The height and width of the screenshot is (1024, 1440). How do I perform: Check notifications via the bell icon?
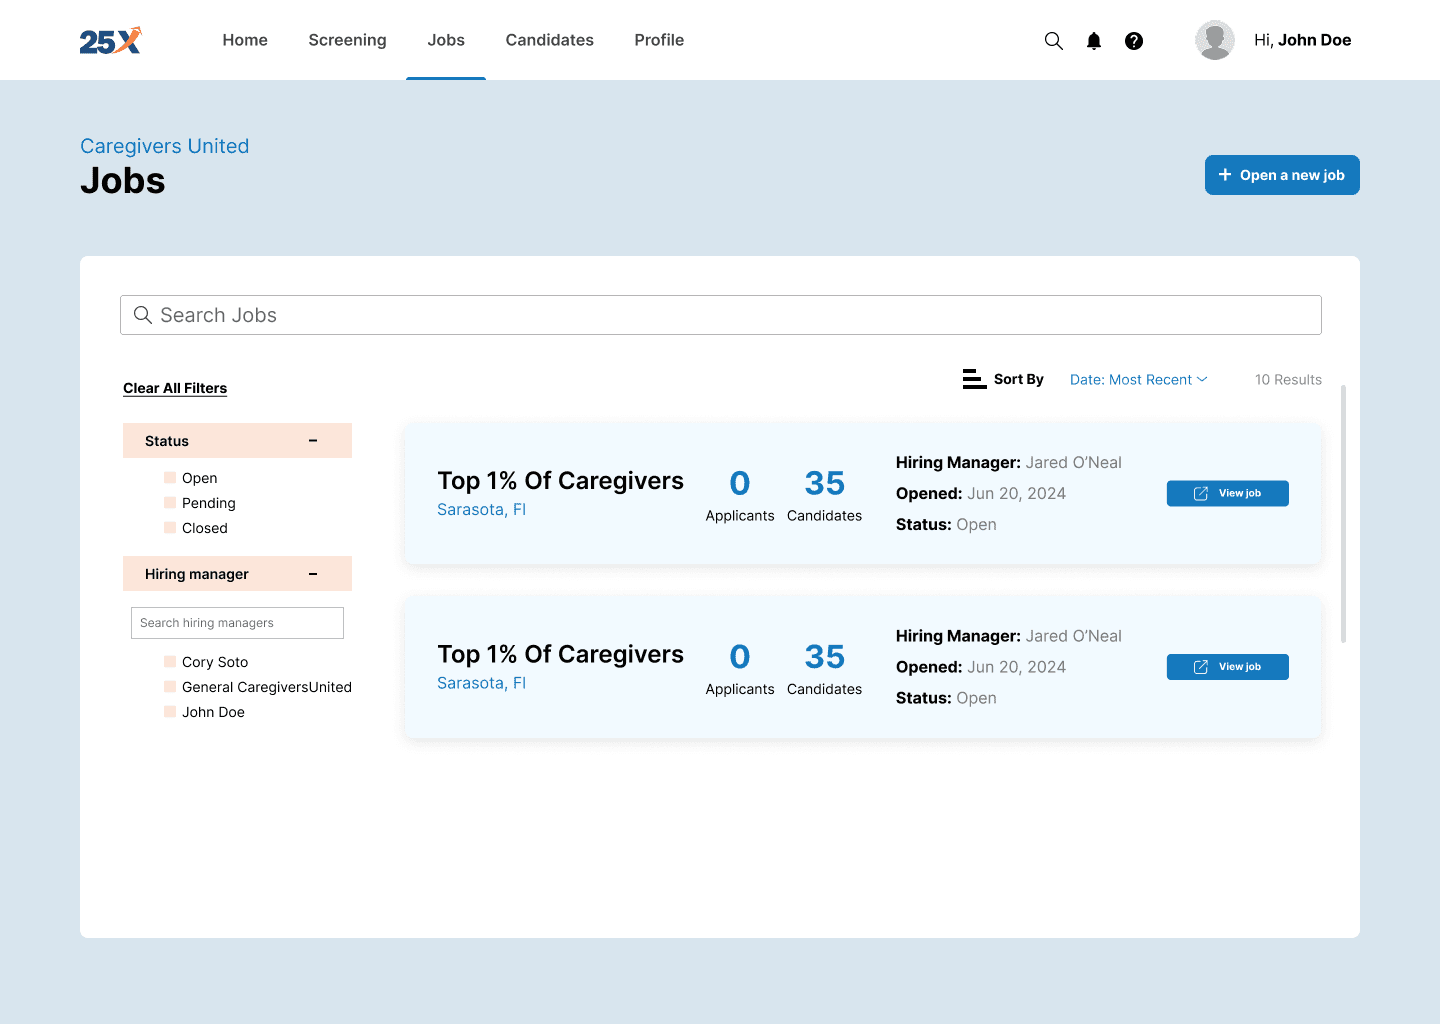tap(1093, 40)
